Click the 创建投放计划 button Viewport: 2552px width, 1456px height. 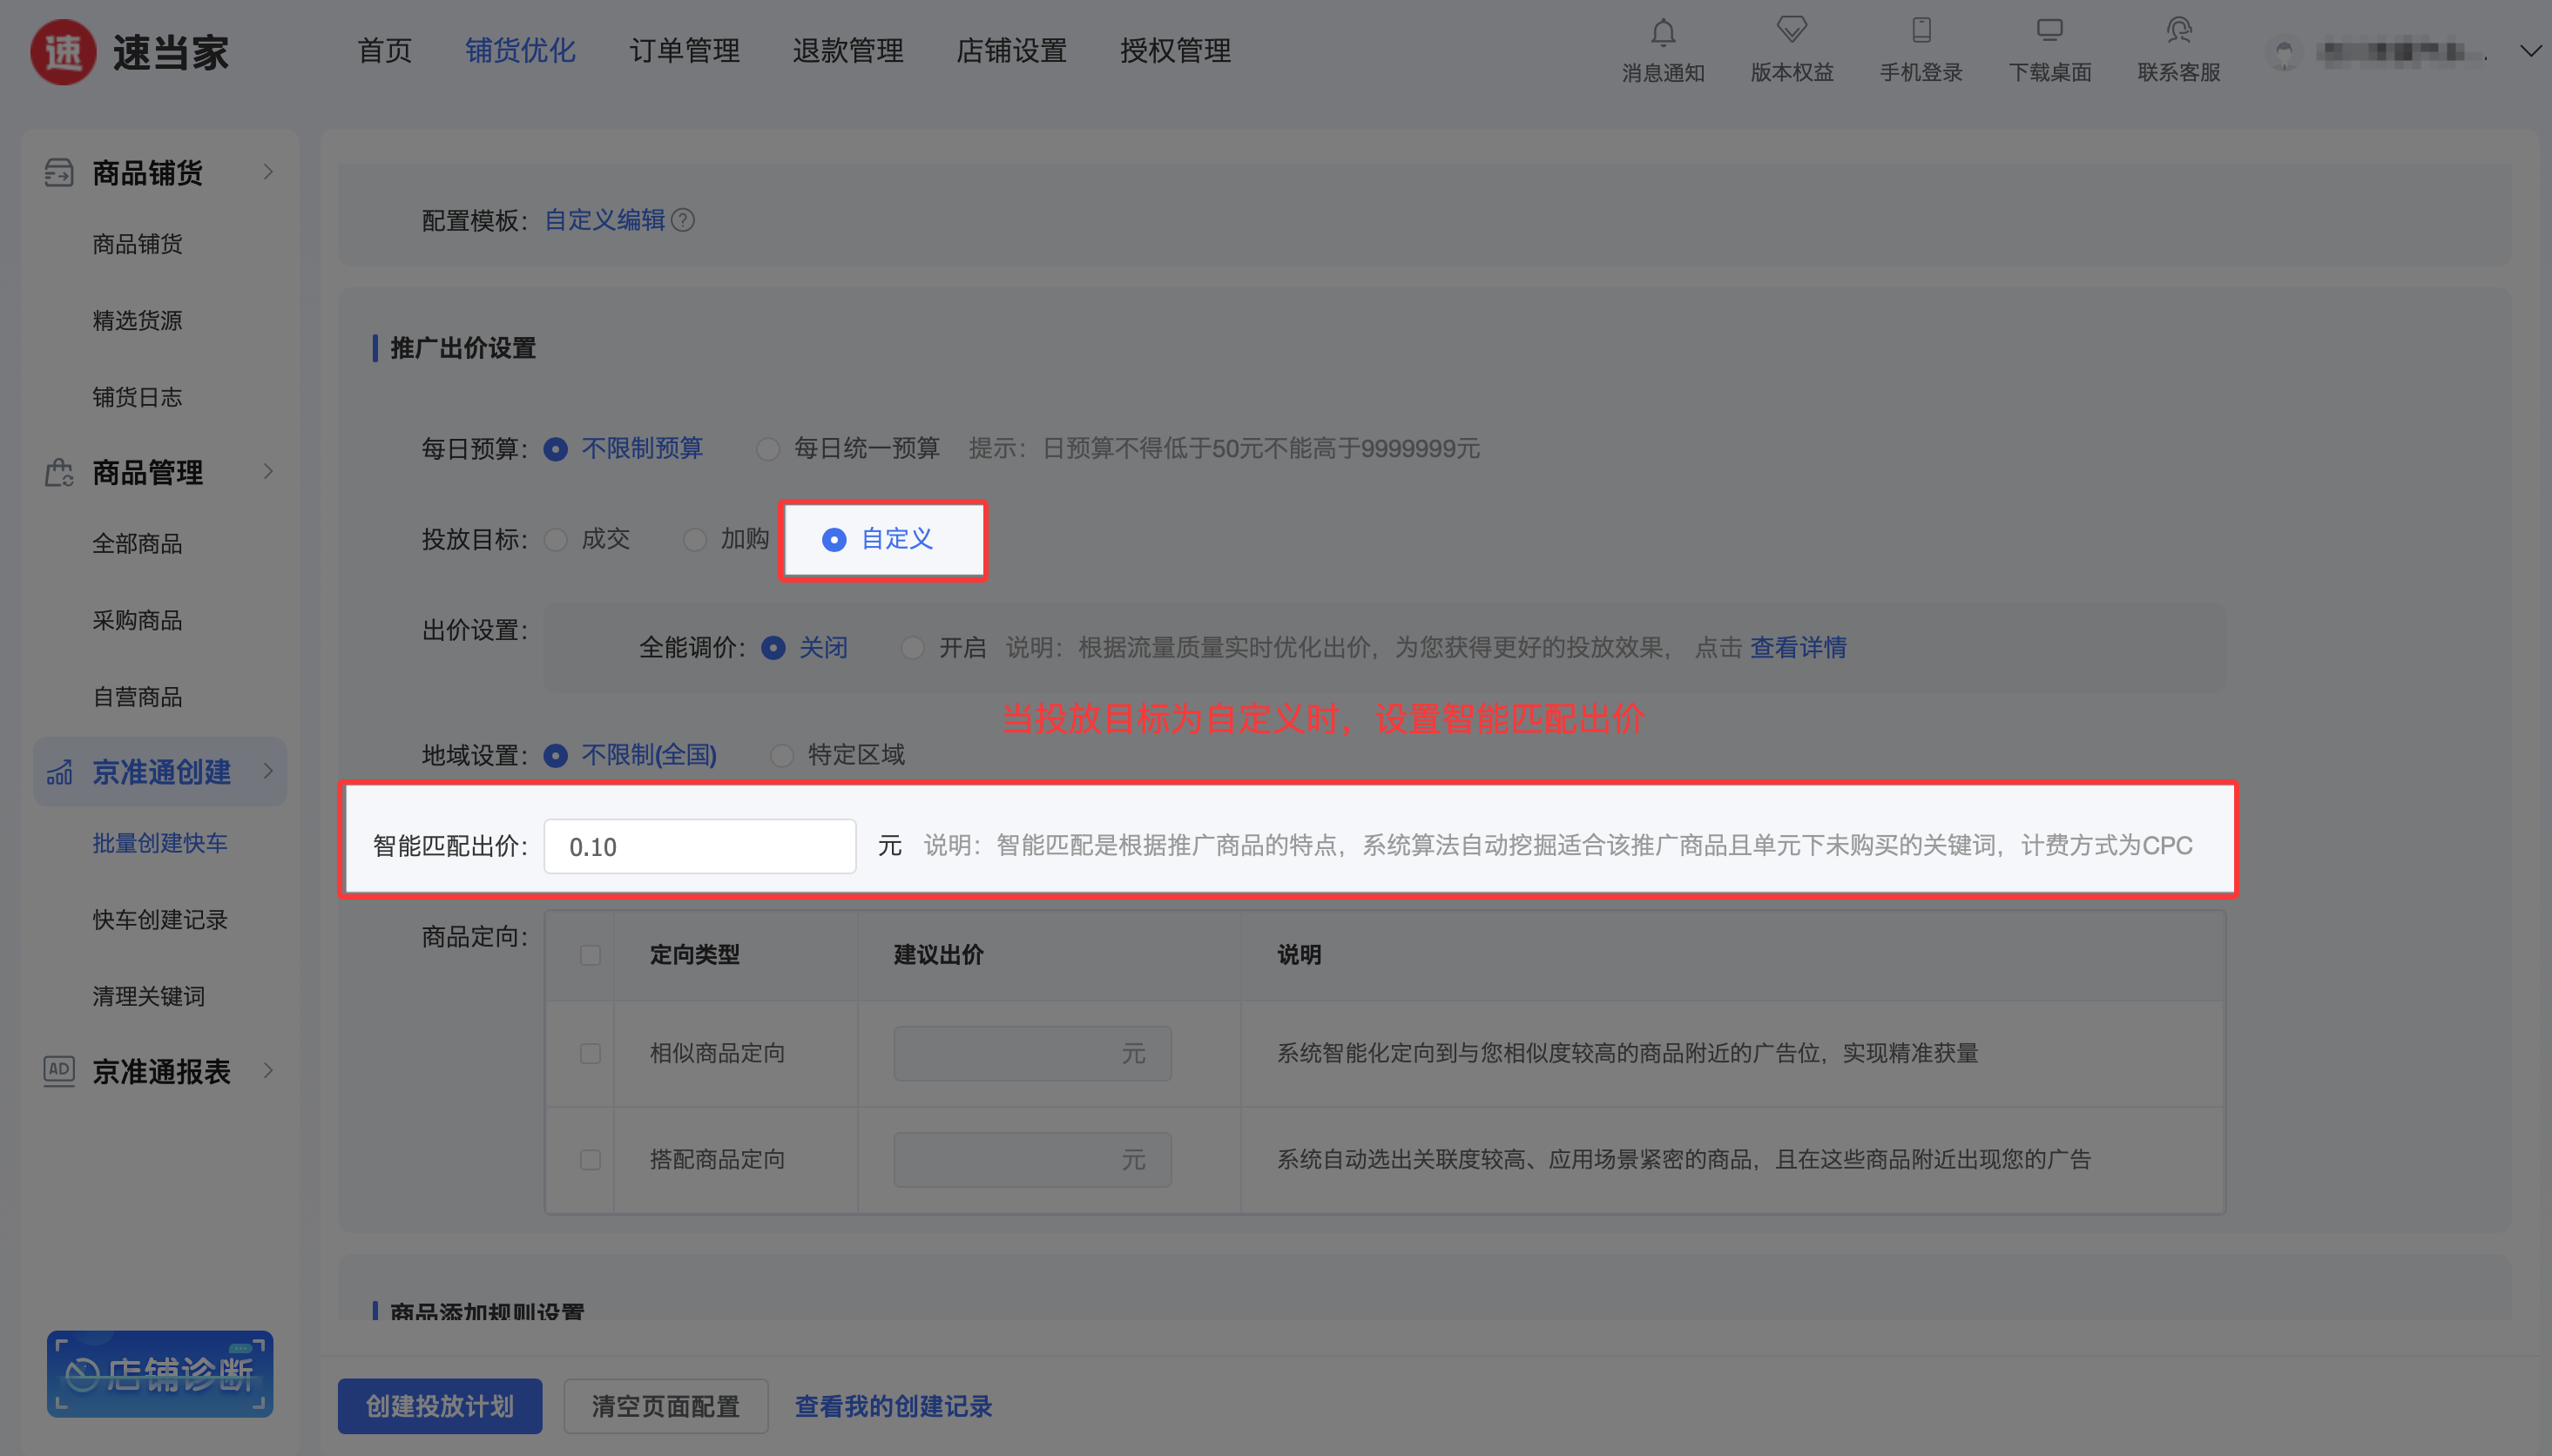tap(440, 1406)
